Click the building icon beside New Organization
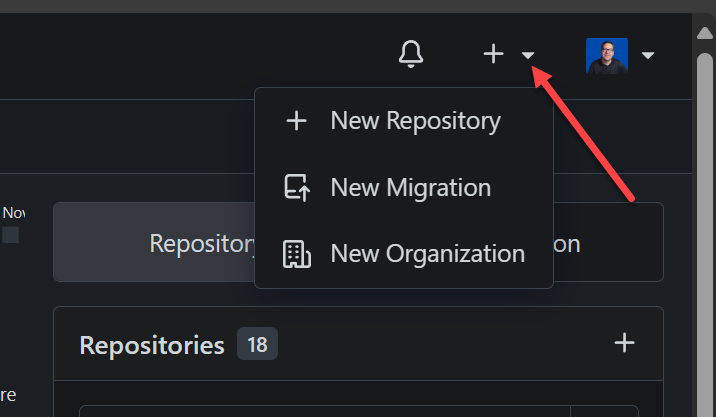This screenshot has width=716, height=417. click(296, 254)
